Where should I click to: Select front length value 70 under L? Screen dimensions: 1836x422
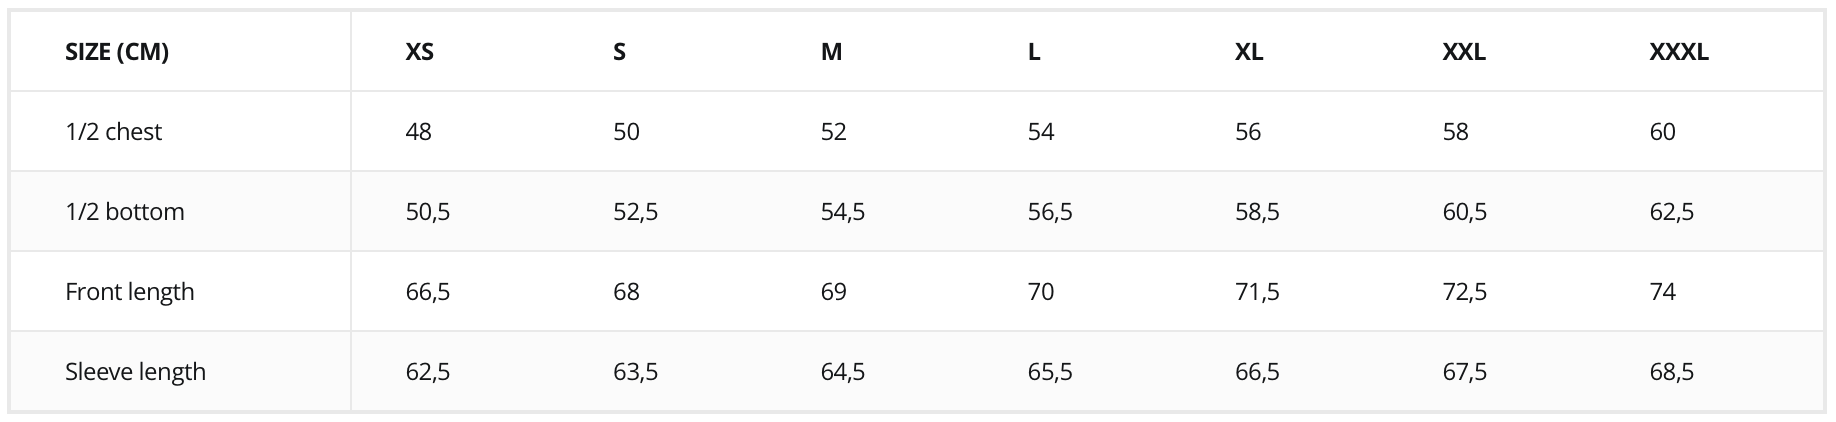pyautogui.click(x=1041, y=292)
